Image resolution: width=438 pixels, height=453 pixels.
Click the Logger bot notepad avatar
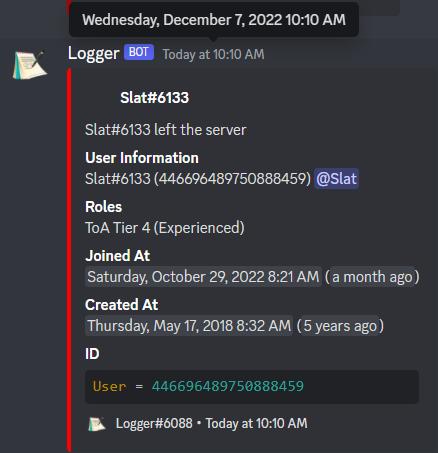click(x=30, y=65)
